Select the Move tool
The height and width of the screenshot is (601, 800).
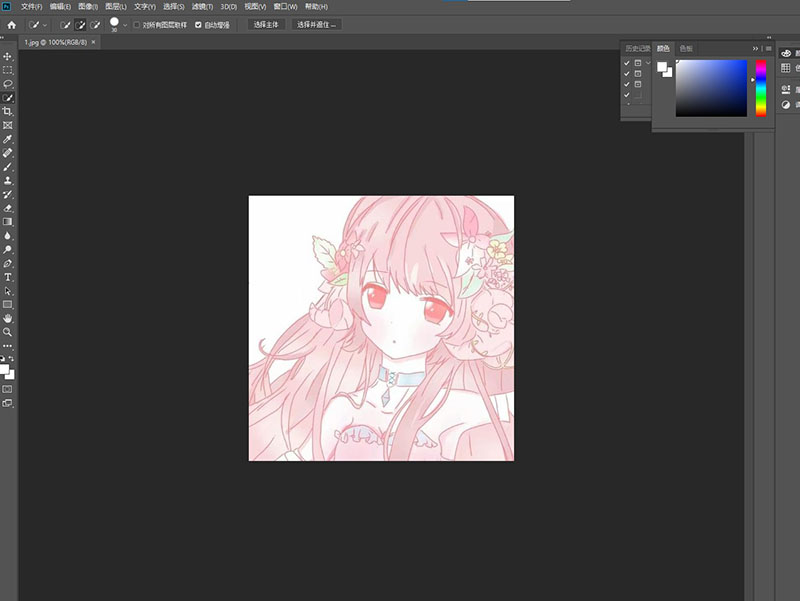coord(8,56)
